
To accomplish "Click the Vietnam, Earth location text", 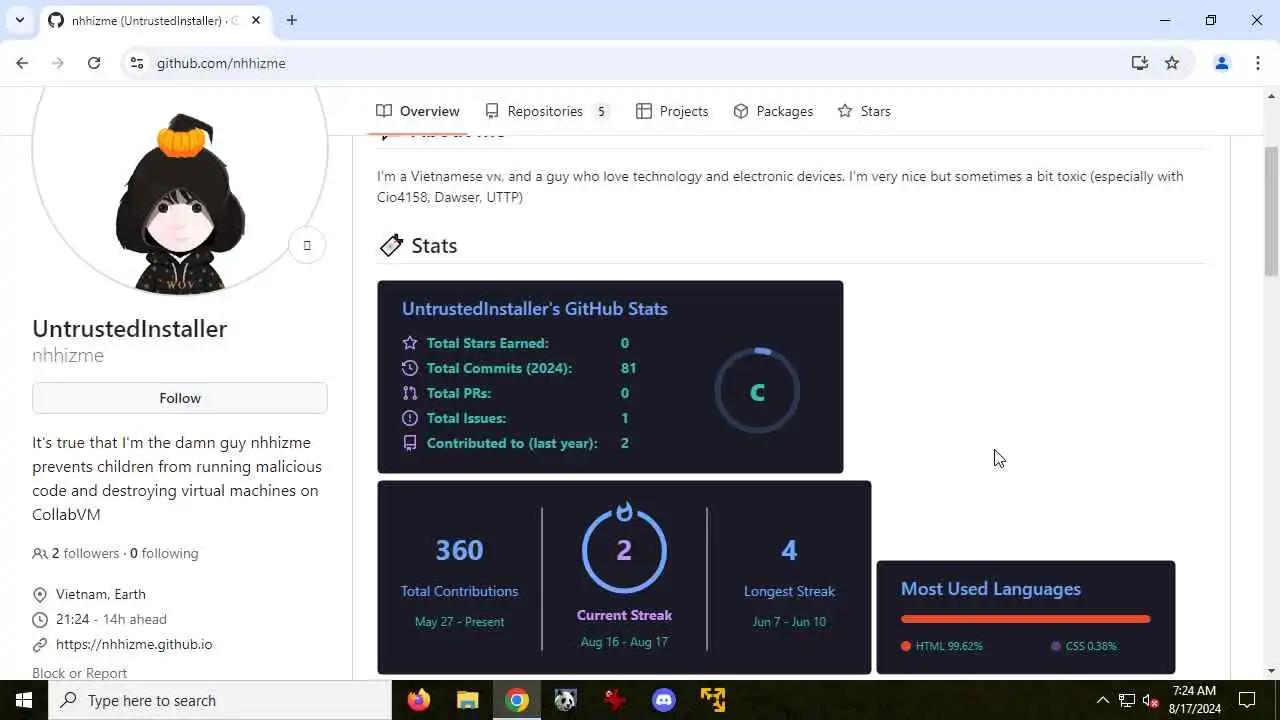I will [101, 594].
